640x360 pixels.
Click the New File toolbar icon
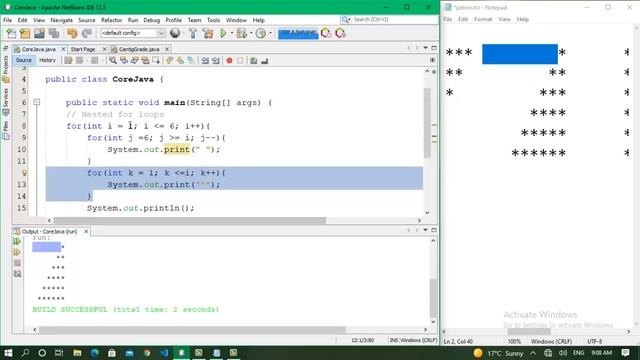pyautogui.click(x=11, y=33)
